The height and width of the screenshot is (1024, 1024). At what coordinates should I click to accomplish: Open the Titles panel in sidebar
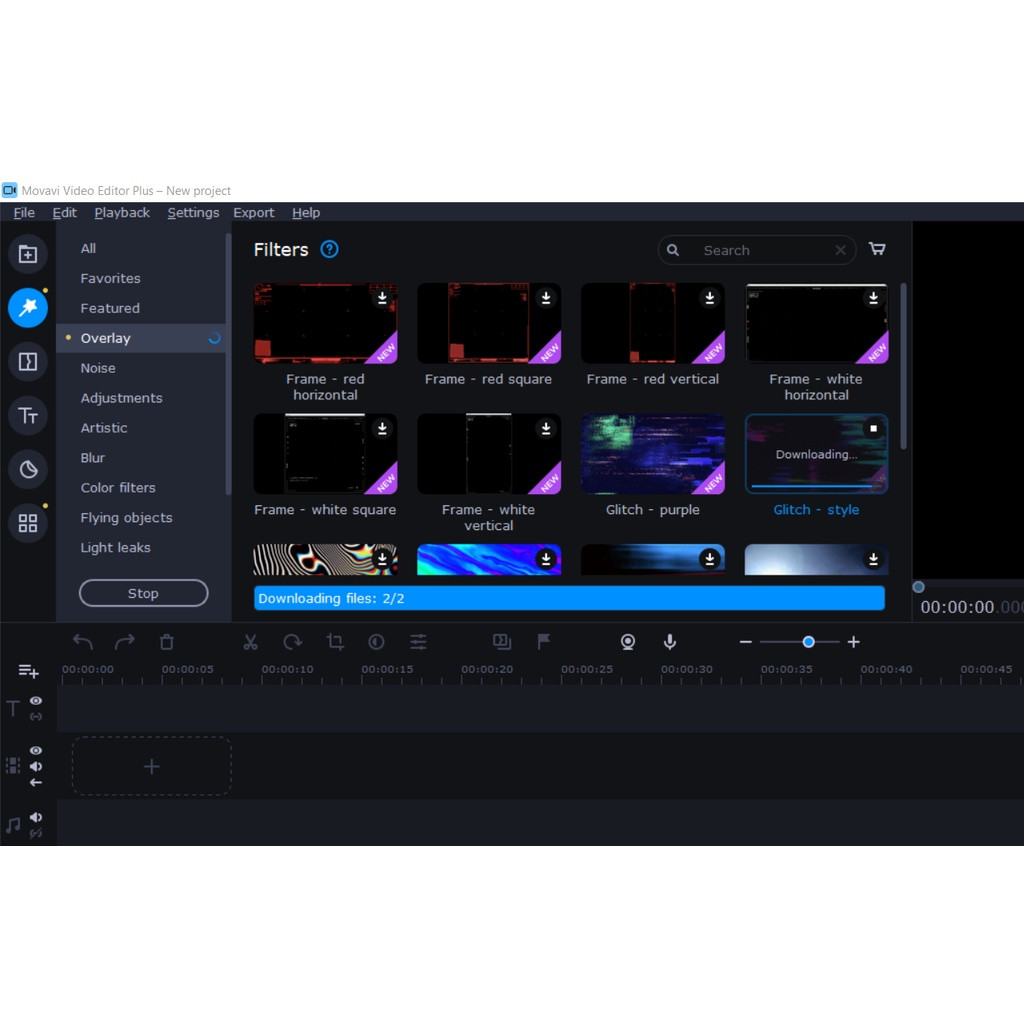[28, 416]
